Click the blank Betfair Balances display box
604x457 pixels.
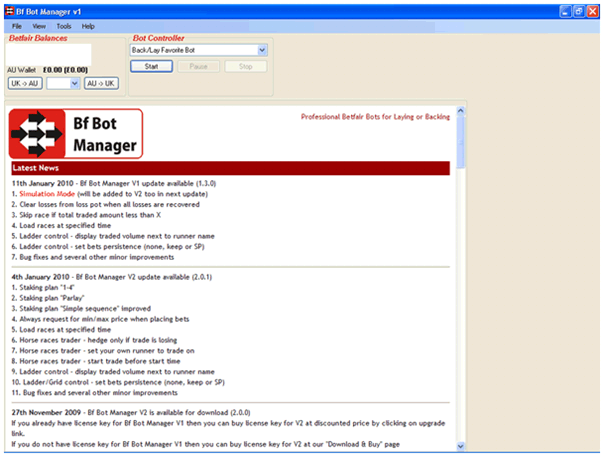[x=49, y=54]
